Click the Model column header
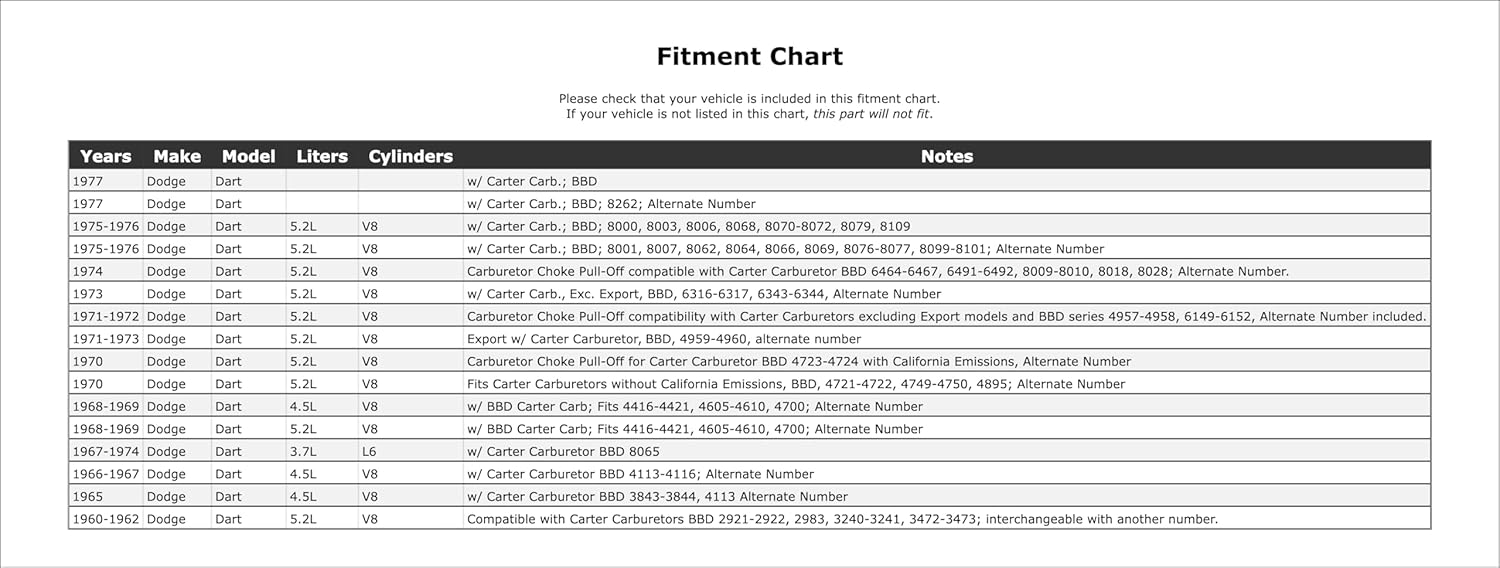1500x568 pixels. point(248,156)
